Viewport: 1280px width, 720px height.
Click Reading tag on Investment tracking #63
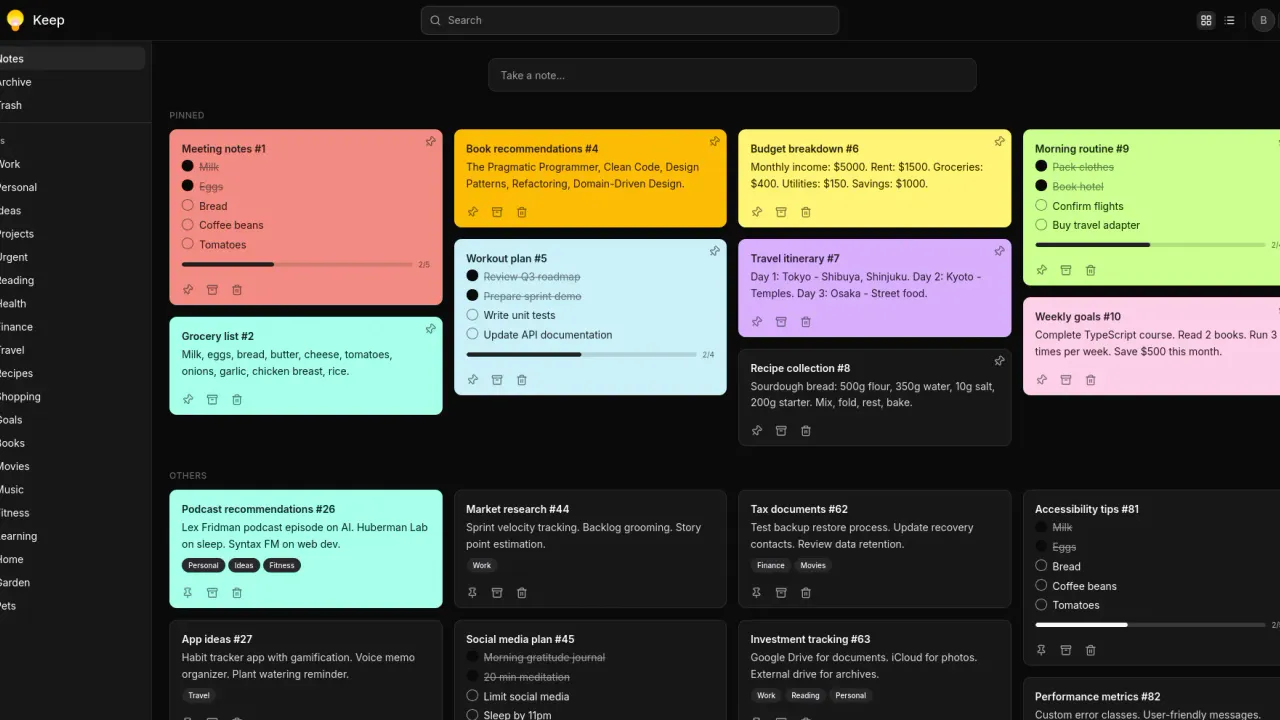click(x=805, y=695)
